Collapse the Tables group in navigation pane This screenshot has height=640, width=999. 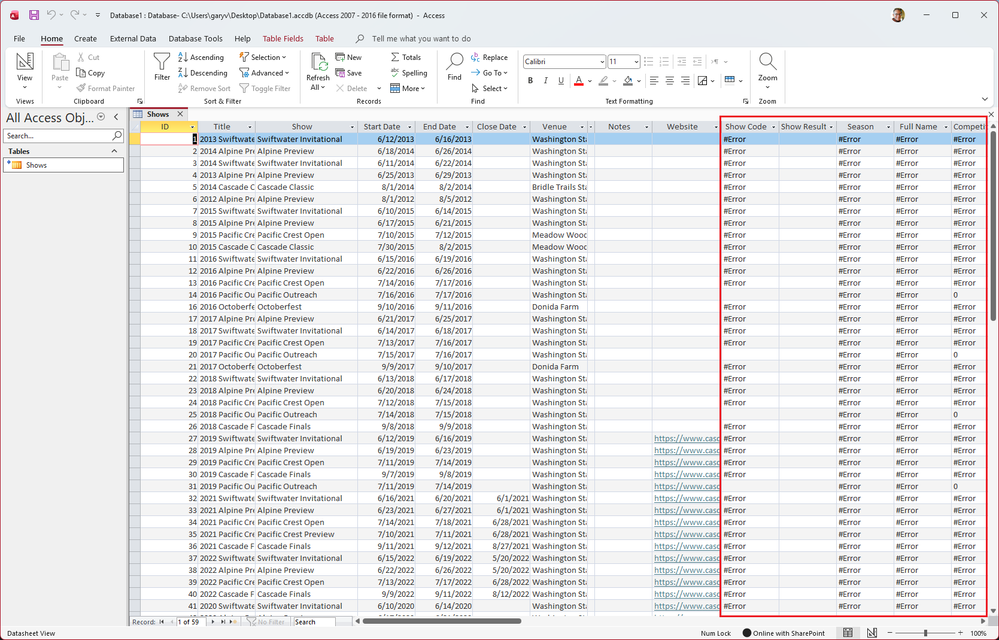click(115, 151)
